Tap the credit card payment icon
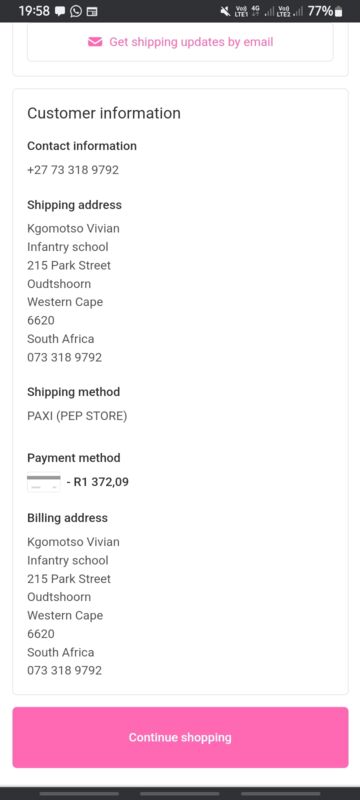 pos(43,482)
